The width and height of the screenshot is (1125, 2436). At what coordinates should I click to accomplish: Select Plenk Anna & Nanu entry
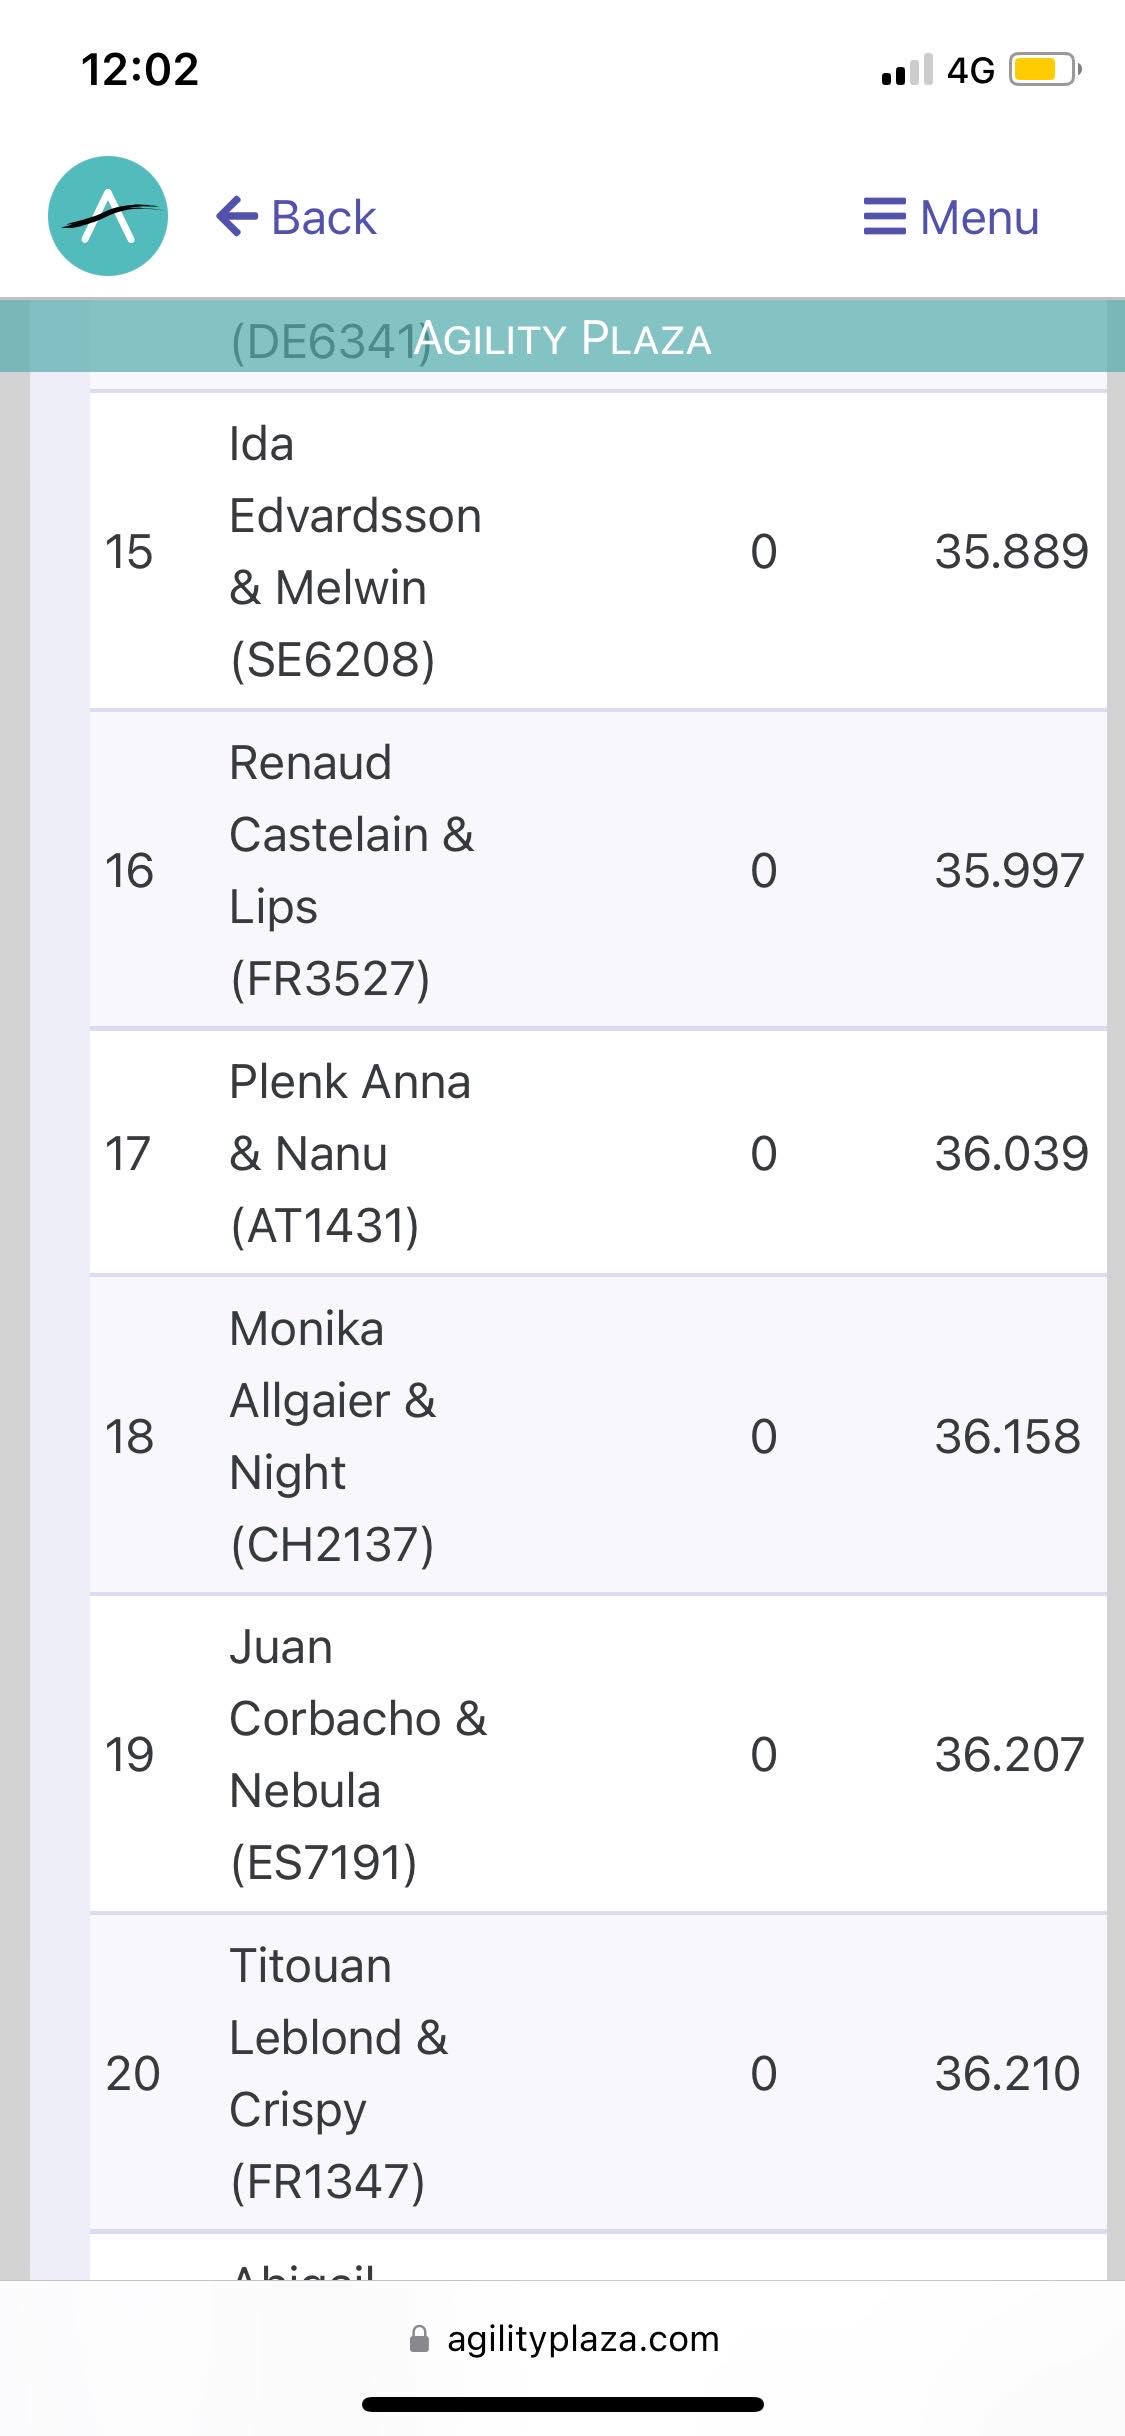pos(349,1153)
